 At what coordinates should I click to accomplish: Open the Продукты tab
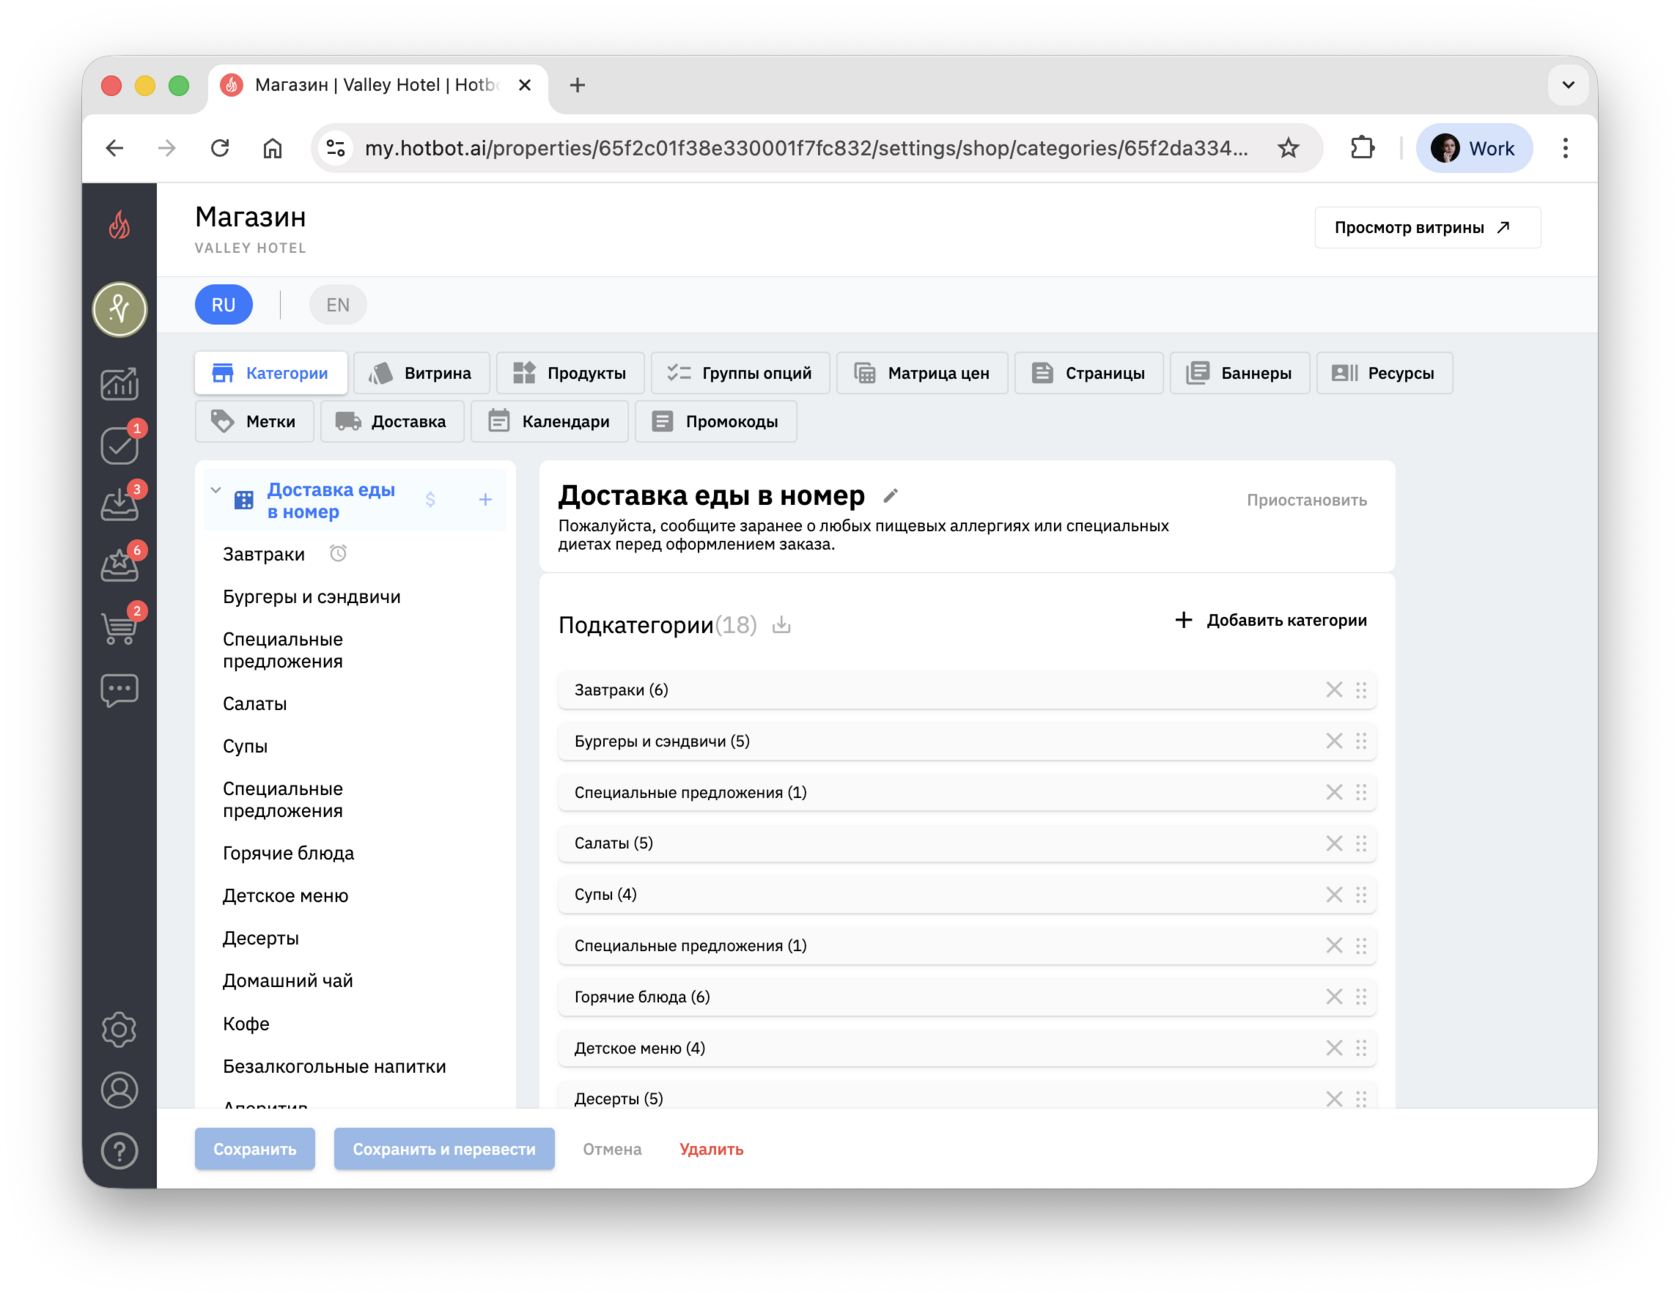click(570, 373)
